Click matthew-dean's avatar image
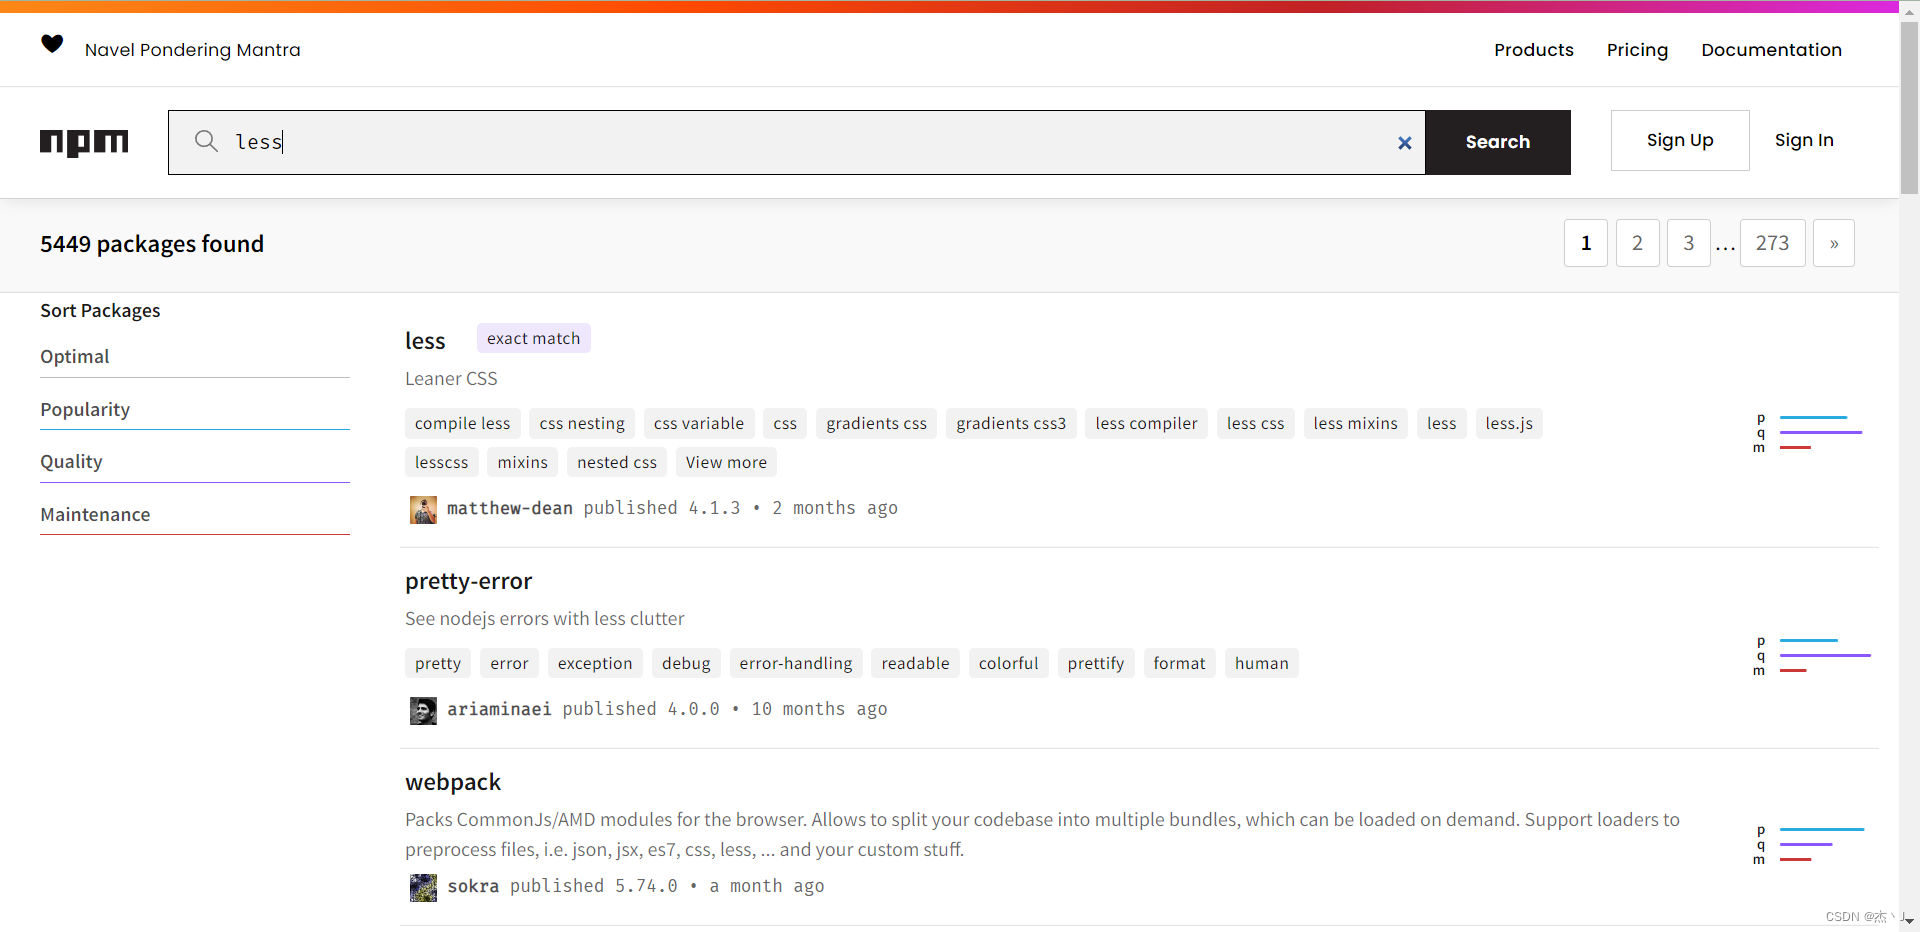The width and height of the screenshot is (1920, 932). [x=423, y=510]
